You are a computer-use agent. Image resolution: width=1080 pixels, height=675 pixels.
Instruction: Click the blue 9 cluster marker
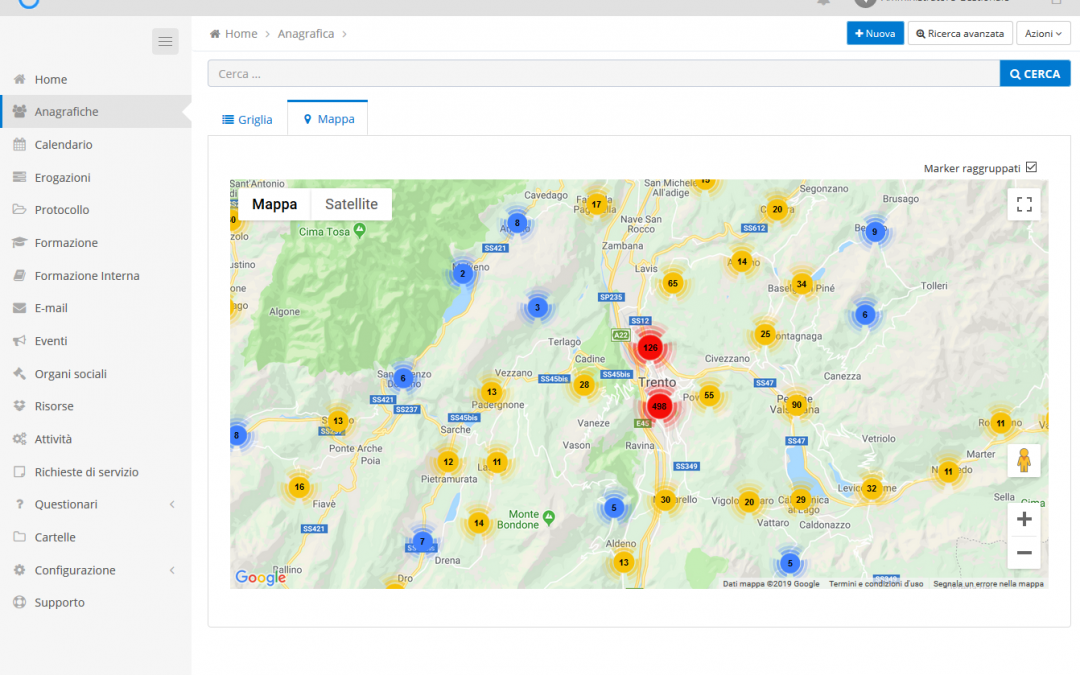(x=875, y=232)
